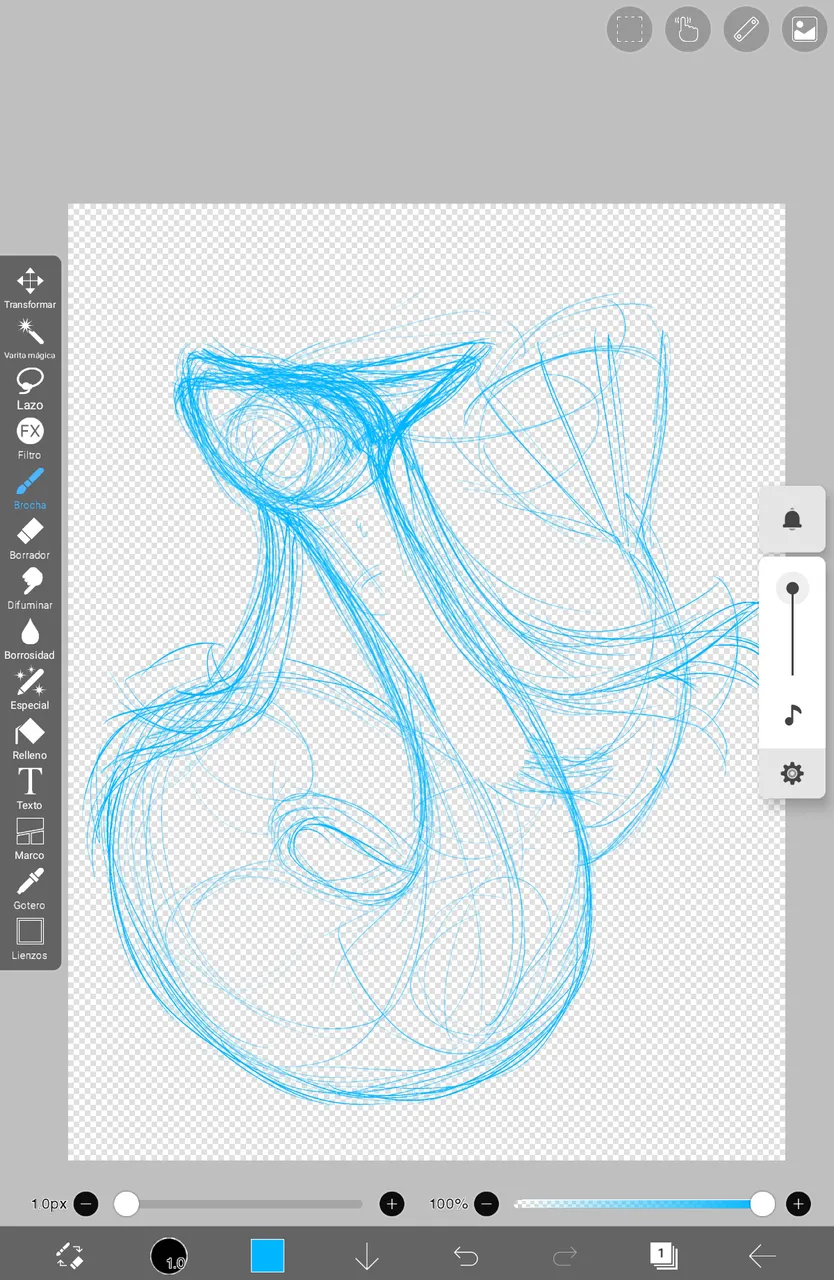Tap the music note icon

[x=792, y=715]
